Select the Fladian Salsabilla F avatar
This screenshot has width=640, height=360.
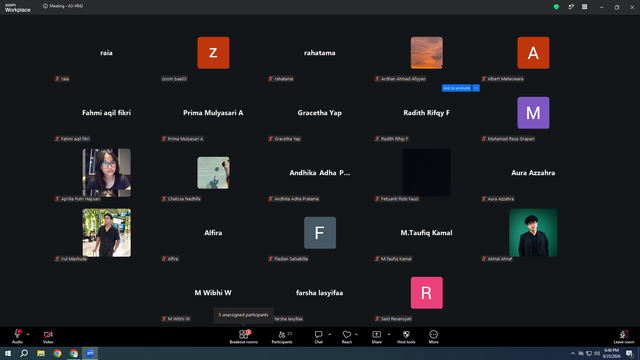[320, 233]
